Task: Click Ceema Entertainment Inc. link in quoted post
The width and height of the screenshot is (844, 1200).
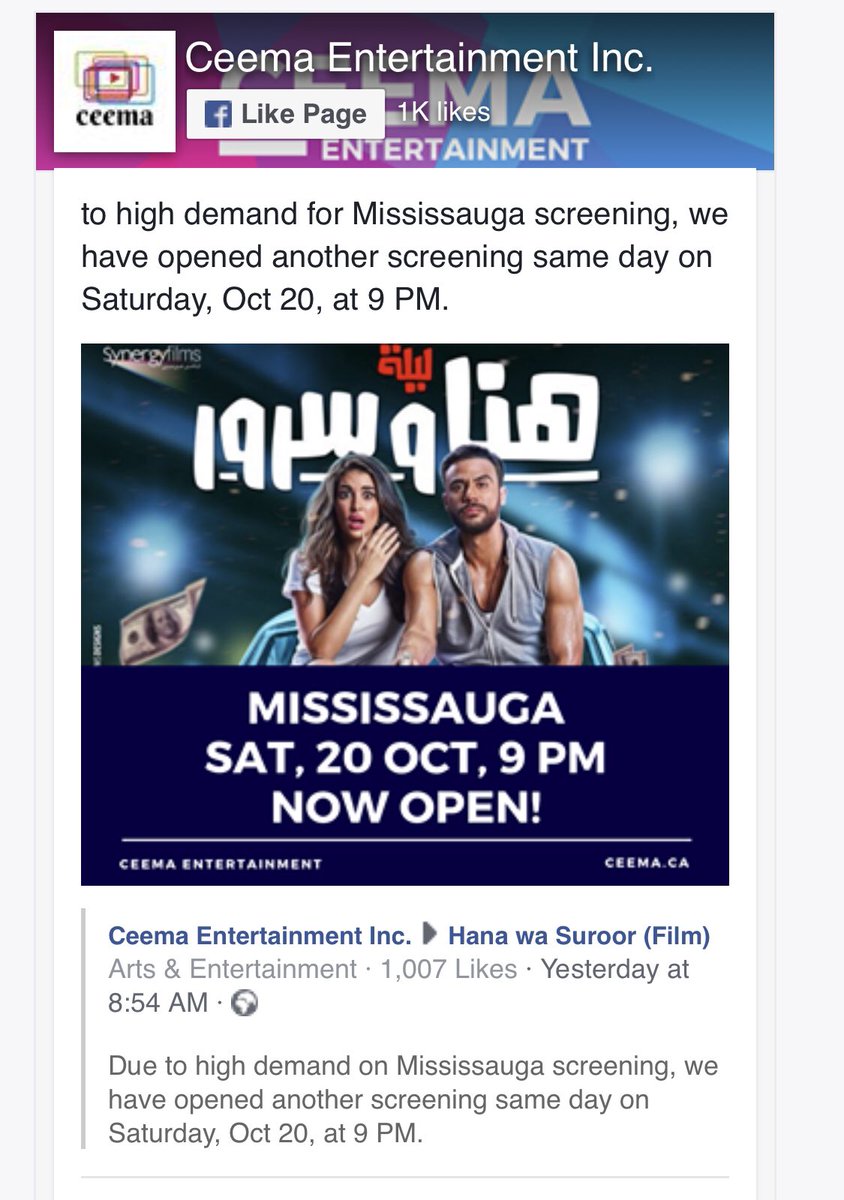Action: point(260,936)
